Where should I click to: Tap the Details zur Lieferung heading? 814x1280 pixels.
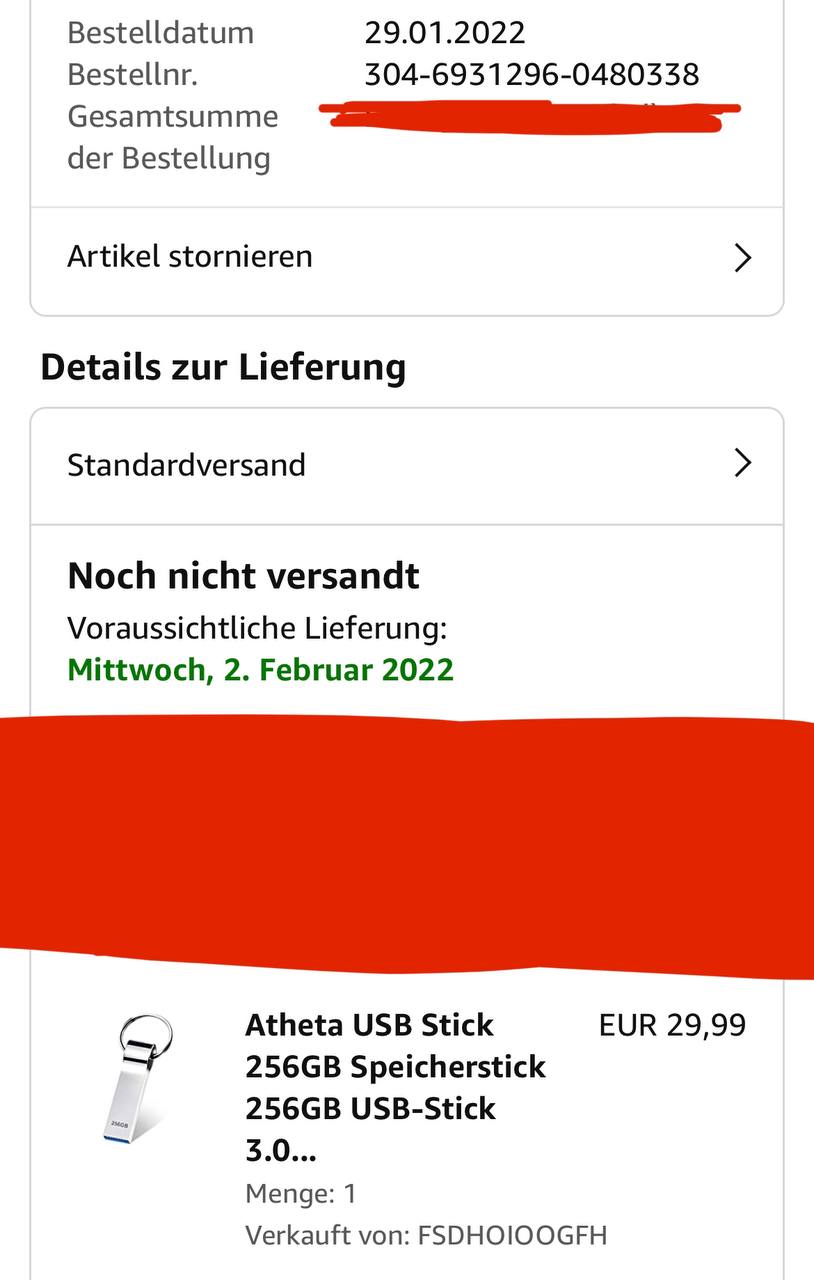(223, 367)
